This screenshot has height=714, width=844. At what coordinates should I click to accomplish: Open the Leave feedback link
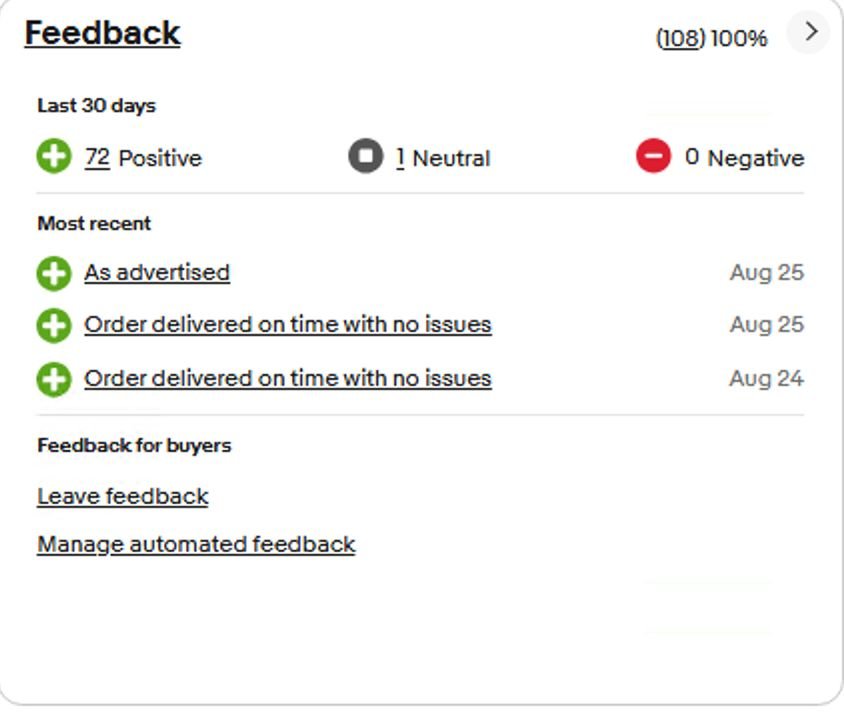pos(123,496)
